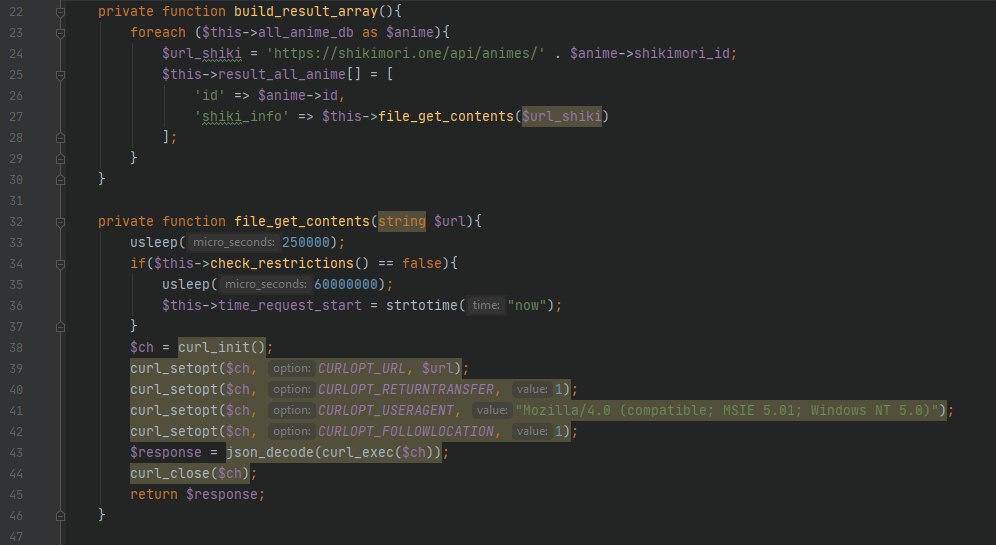Collapse the file_get_contents function fold on line 32
The height and width of the screenshot is (545, 996).
pyautogui.click(x=60, y=222)
